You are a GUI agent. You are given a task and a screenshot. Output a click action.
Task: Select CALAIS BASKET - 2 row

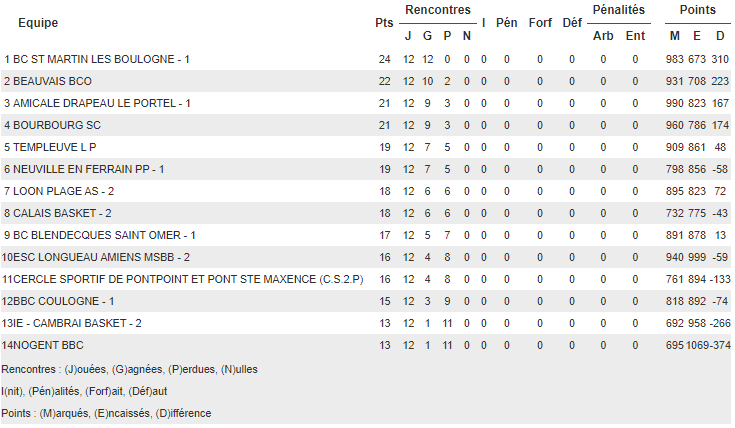[62, 213]
